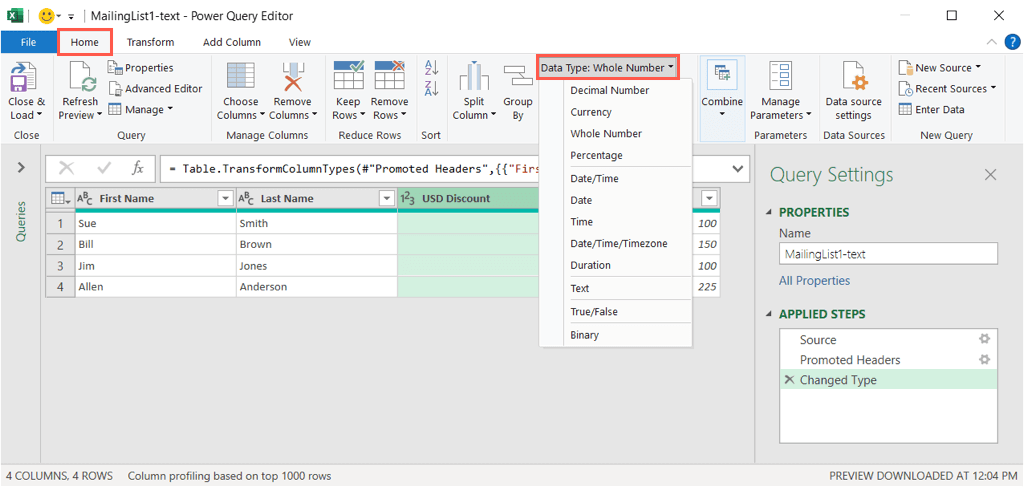Click the cell containing Sue
Image resolution: width=1024 pixels, height=487 pixels.
155,223
